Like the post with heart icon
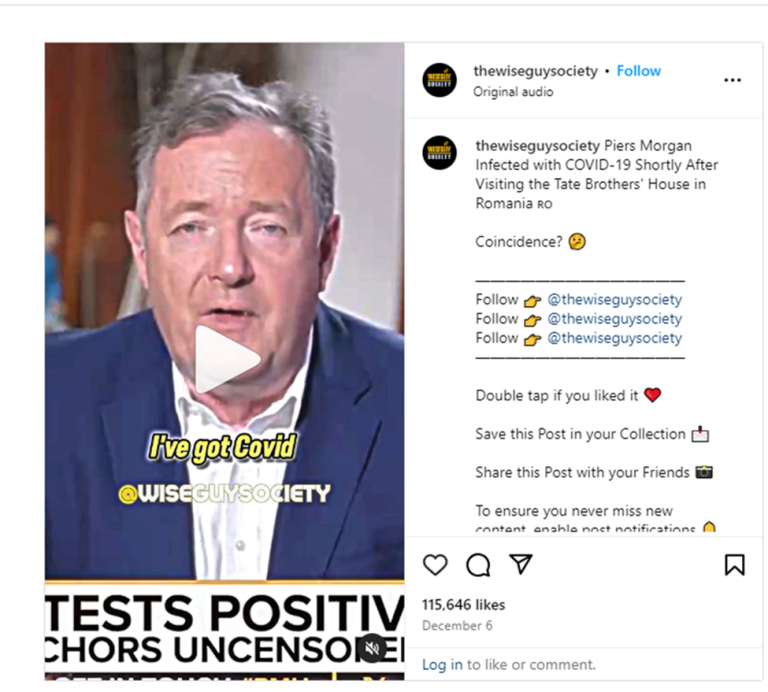The height and width of the screenshot is (692, 768). tap(435, 565)
